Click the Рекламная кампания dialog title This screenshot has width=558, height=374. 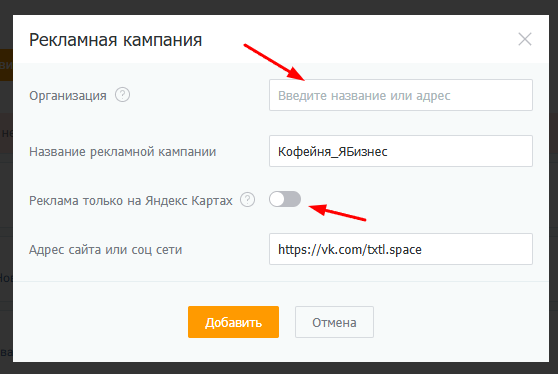115,40
